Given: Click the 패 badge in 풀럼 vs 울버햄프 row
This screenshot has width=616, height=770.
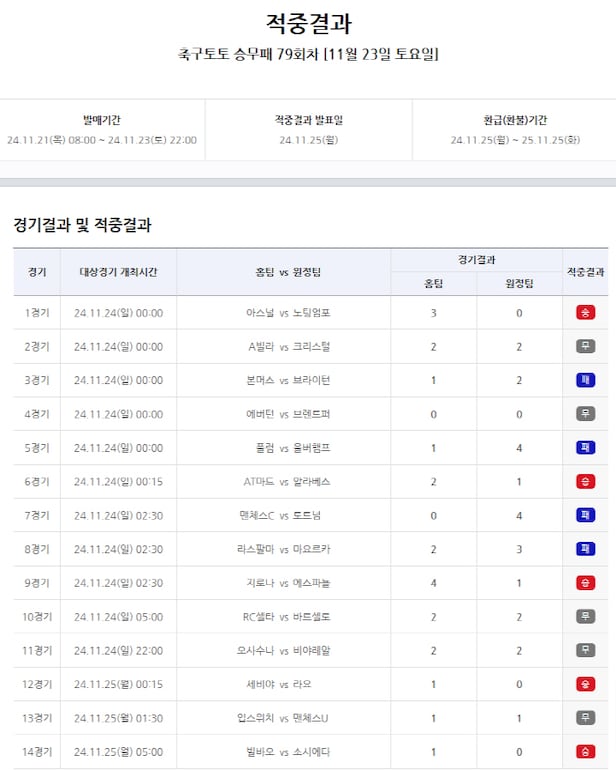Looking at the screenshot, I should [x=585, y=448].
